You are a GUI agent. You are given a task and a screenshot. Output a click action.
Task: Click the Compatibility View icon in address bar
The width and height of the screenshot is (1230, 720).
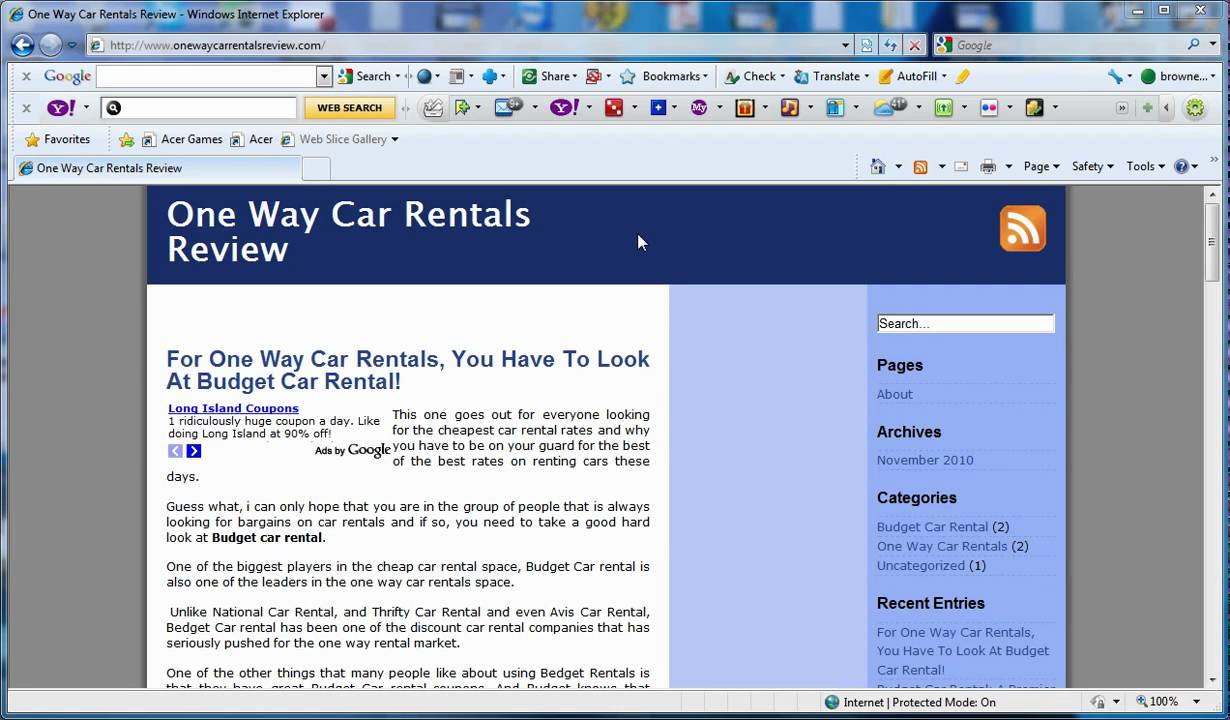(x=866, y=45)
